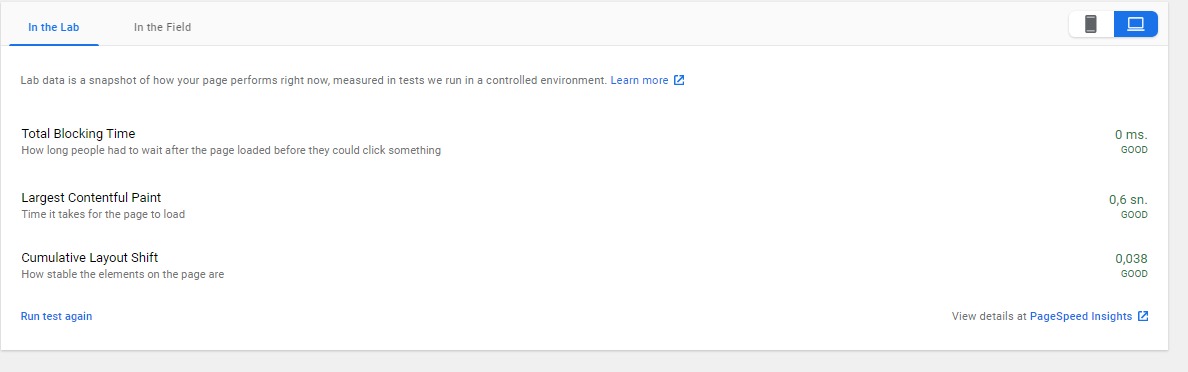Select the mobile device view icon

[1091, 24]
